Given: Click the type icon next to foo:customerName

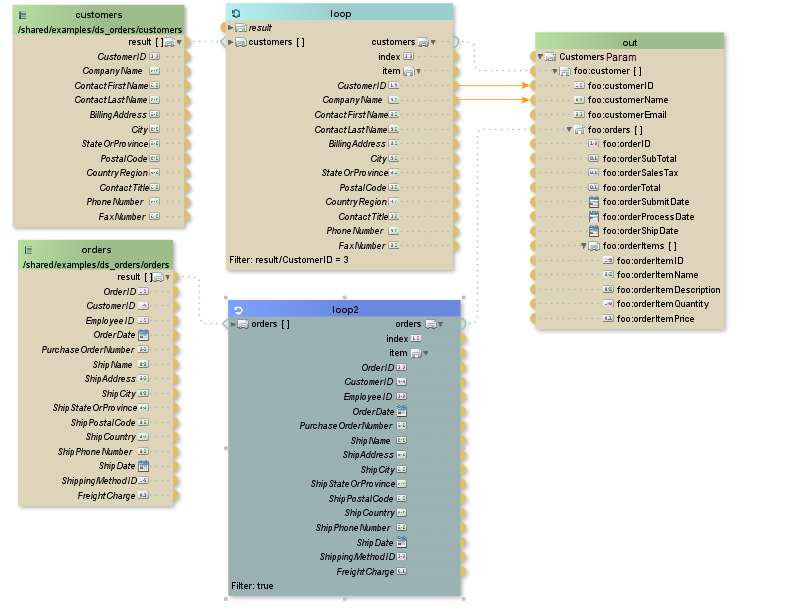Looking at the screenshot, I should tap(579, 100).
